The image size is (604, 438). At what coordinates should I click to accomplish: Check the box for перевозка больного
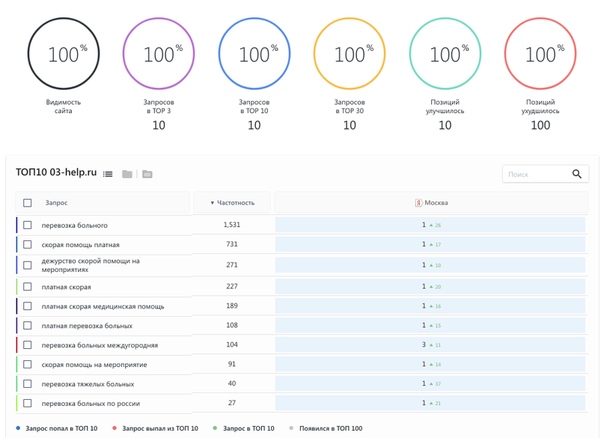pos(27,225)
